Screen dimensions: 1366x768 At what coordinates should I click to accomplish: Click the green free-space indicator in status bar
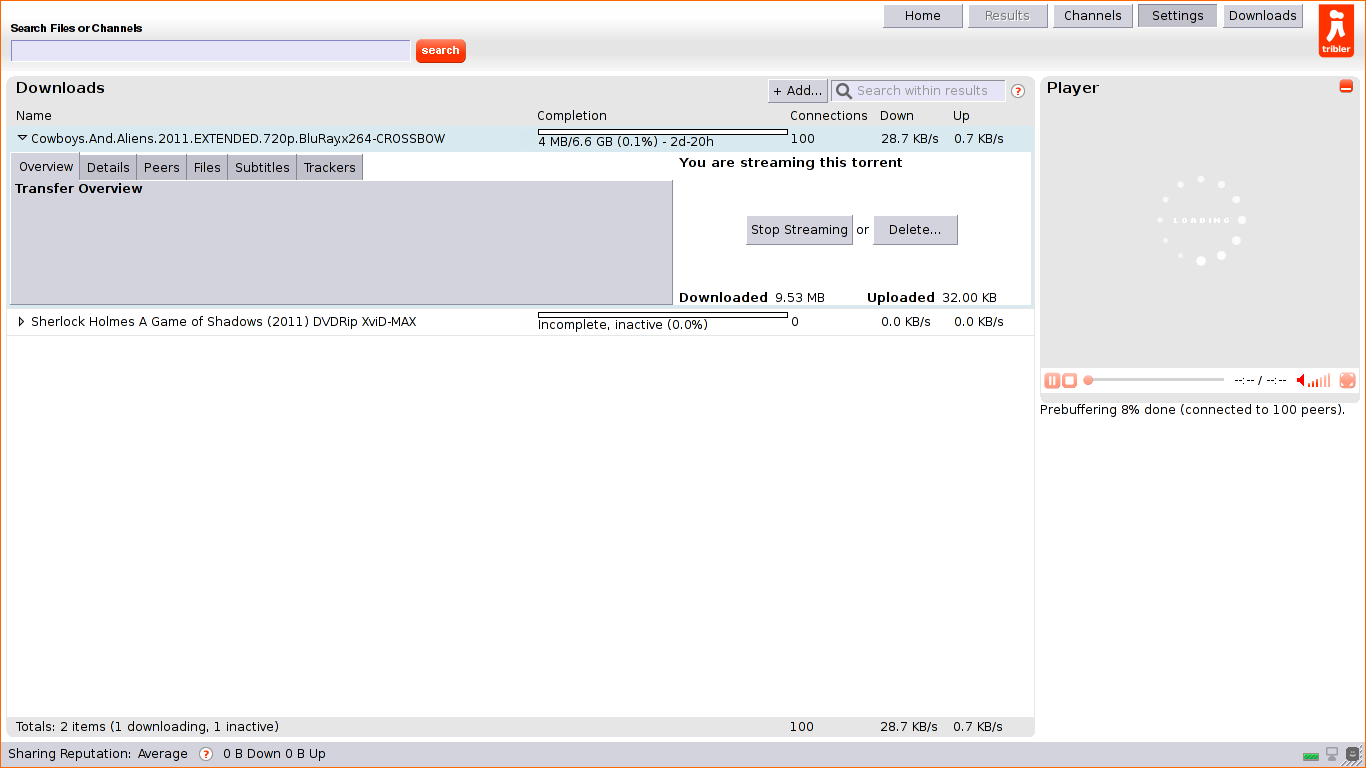[1310, 756]
